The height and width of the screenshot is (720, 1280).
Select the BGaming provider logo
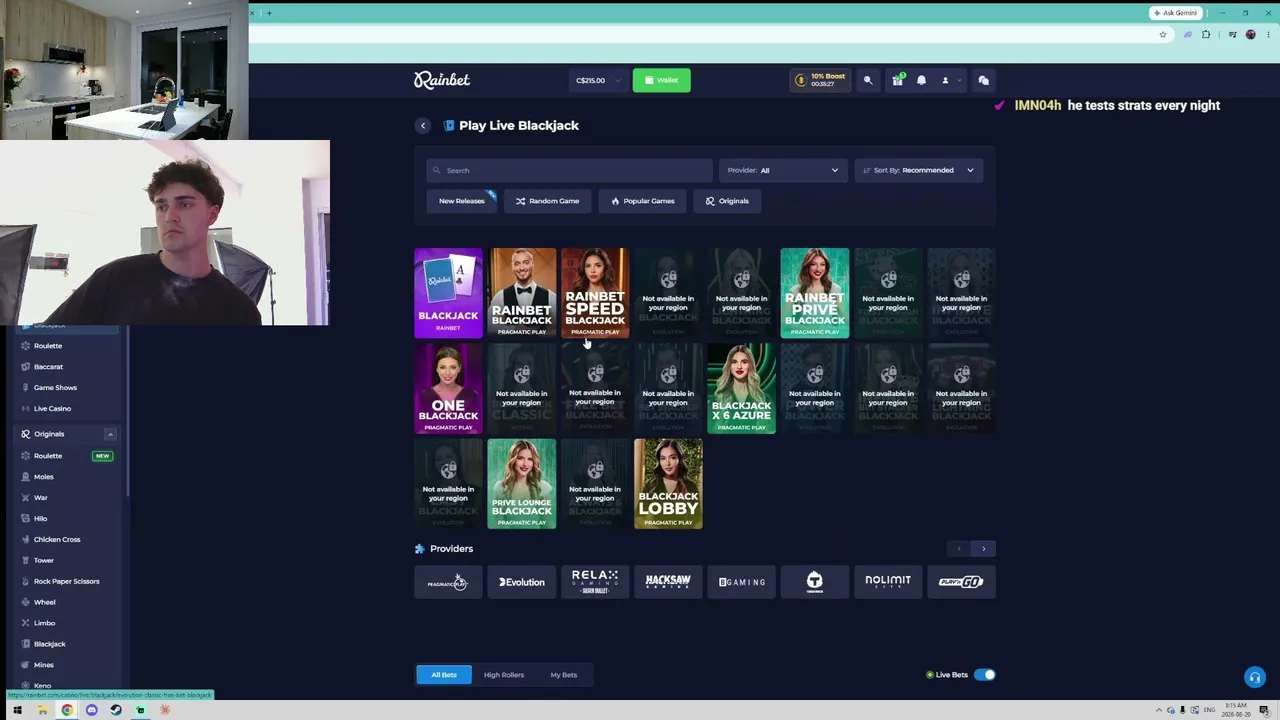coord(742,582)
